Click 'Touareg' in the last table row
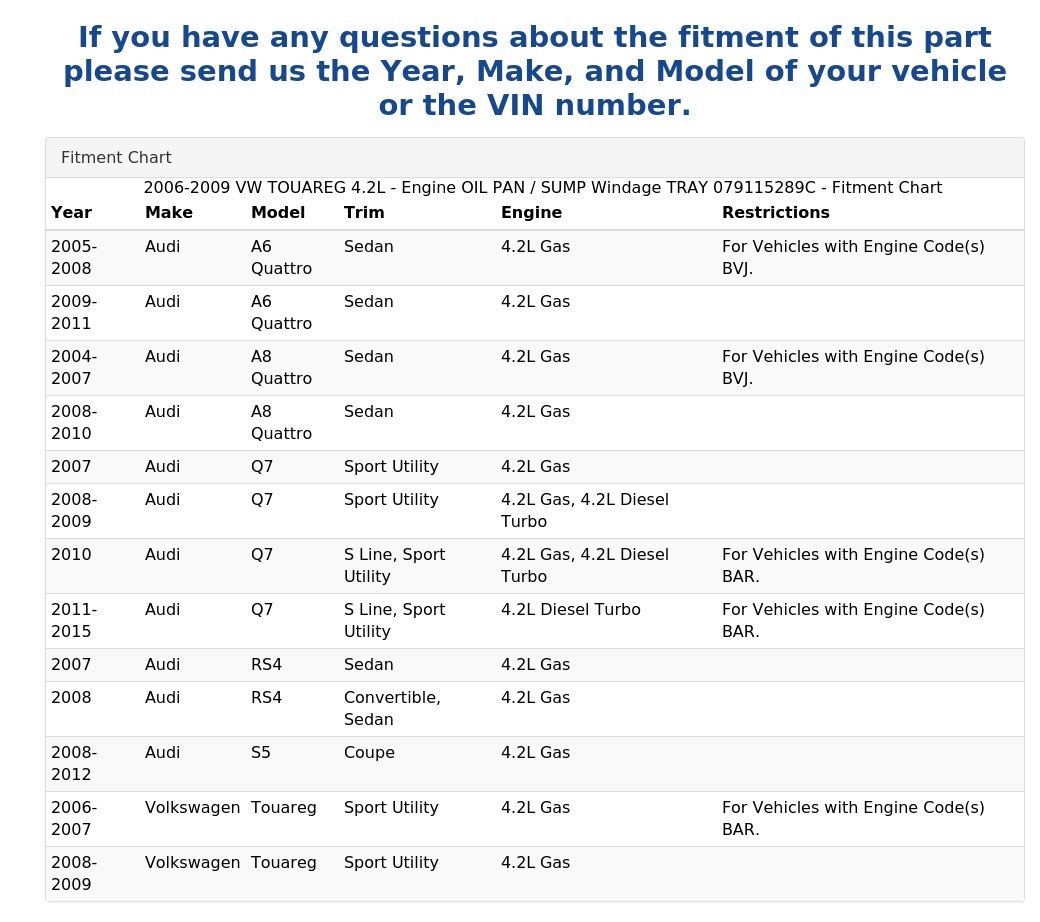 pos(283,863)
